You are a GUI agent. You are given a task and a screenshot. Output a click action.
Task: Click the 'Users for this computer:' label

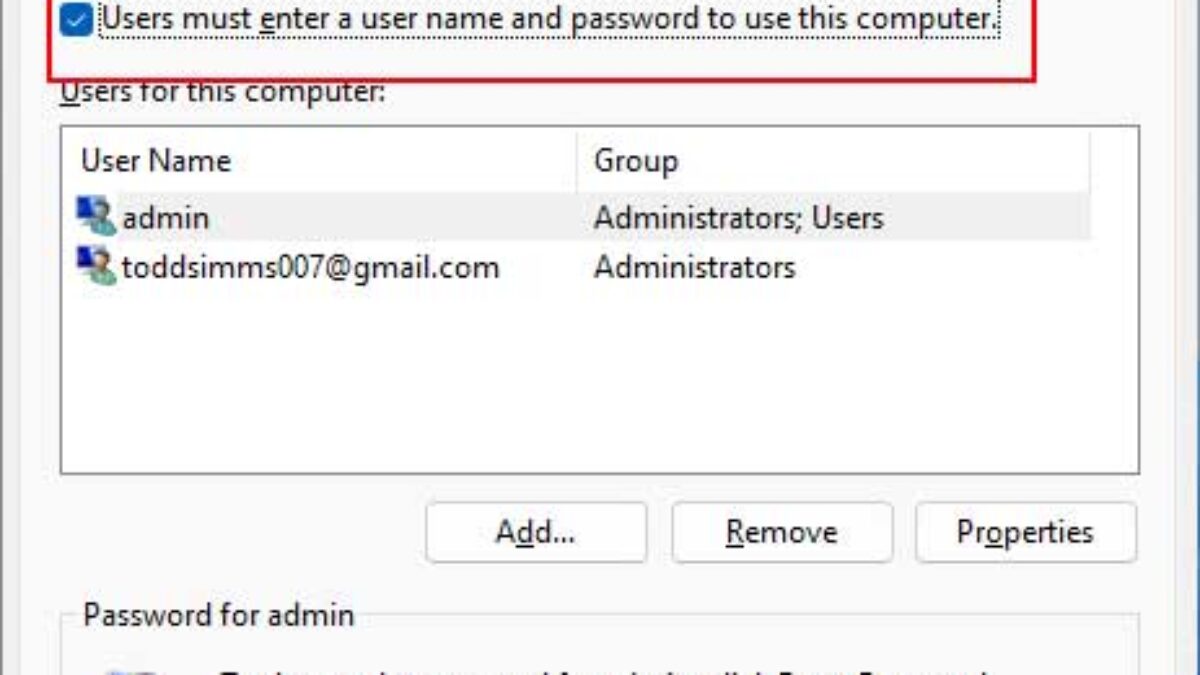(222, 94)
